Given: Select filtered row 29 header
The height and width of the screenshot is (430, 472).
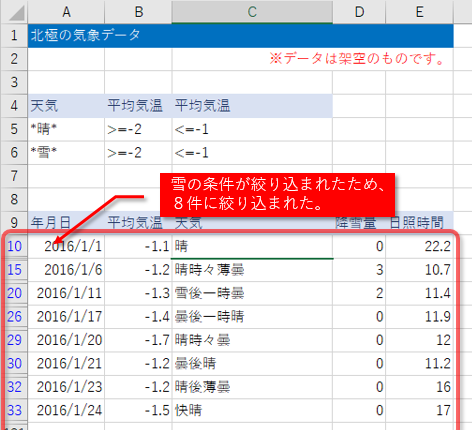Looking at the screenshot, I should [14, 340].
